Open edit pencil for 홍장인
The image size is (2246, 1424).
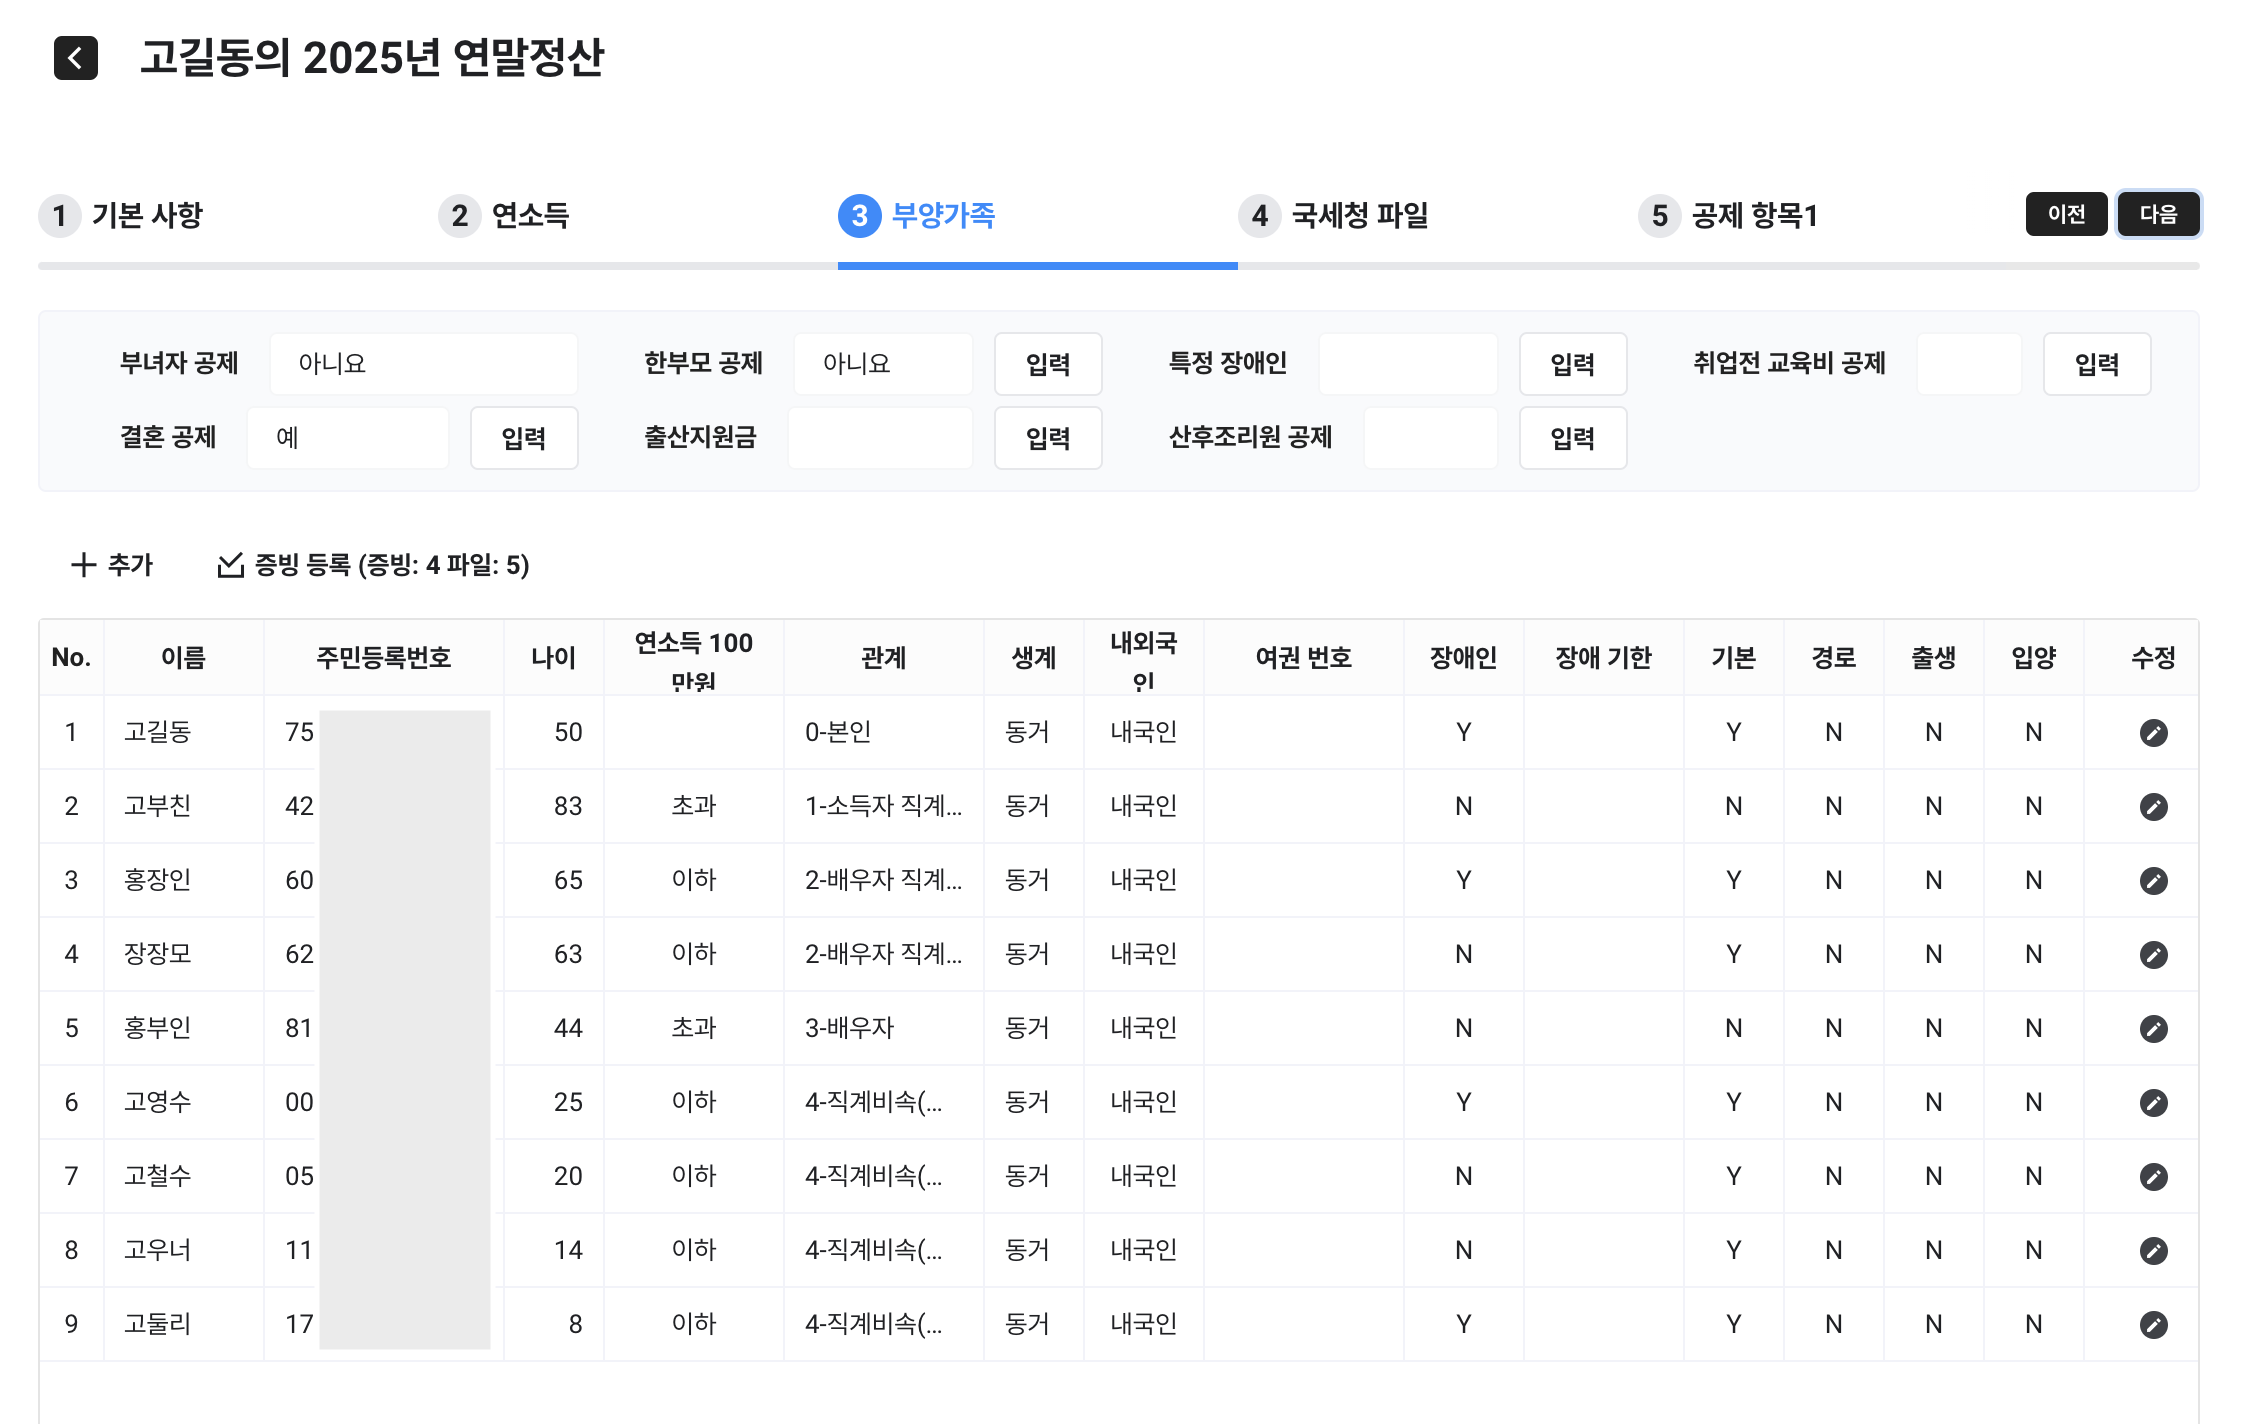[x=2153, y=881]
